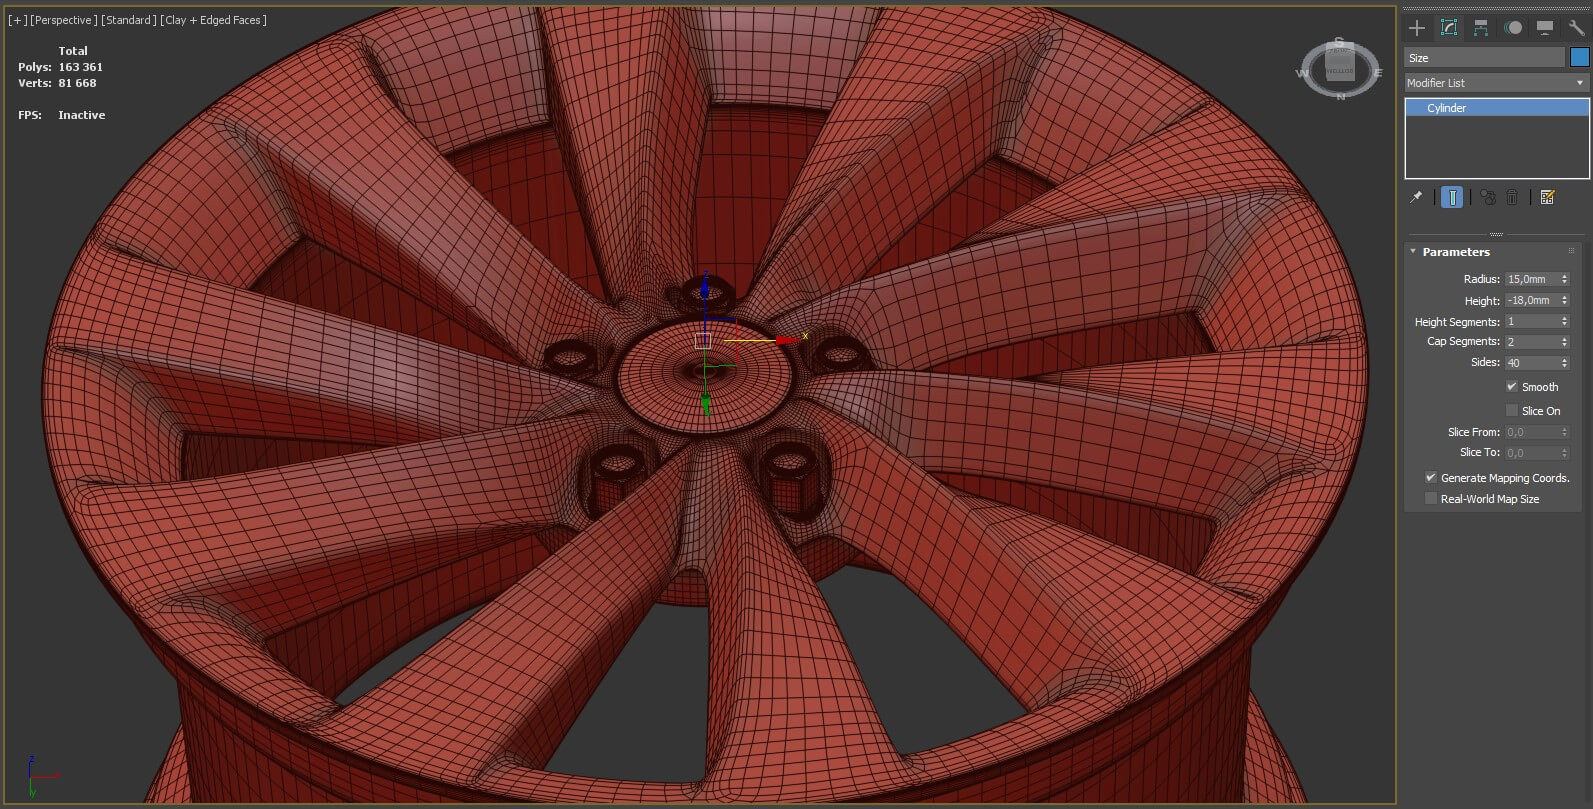Open the Create command panel tab

point(1416,28)
